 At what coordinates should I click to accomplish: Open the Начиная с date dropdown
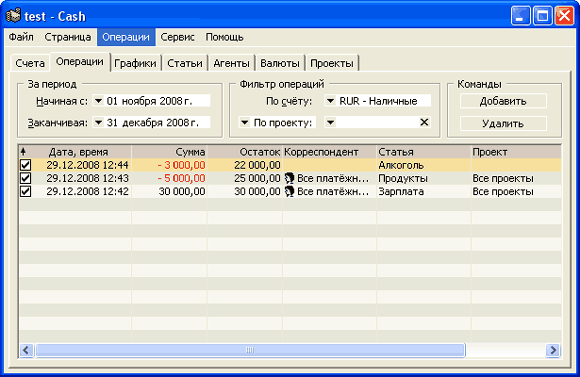pos(98,101)
